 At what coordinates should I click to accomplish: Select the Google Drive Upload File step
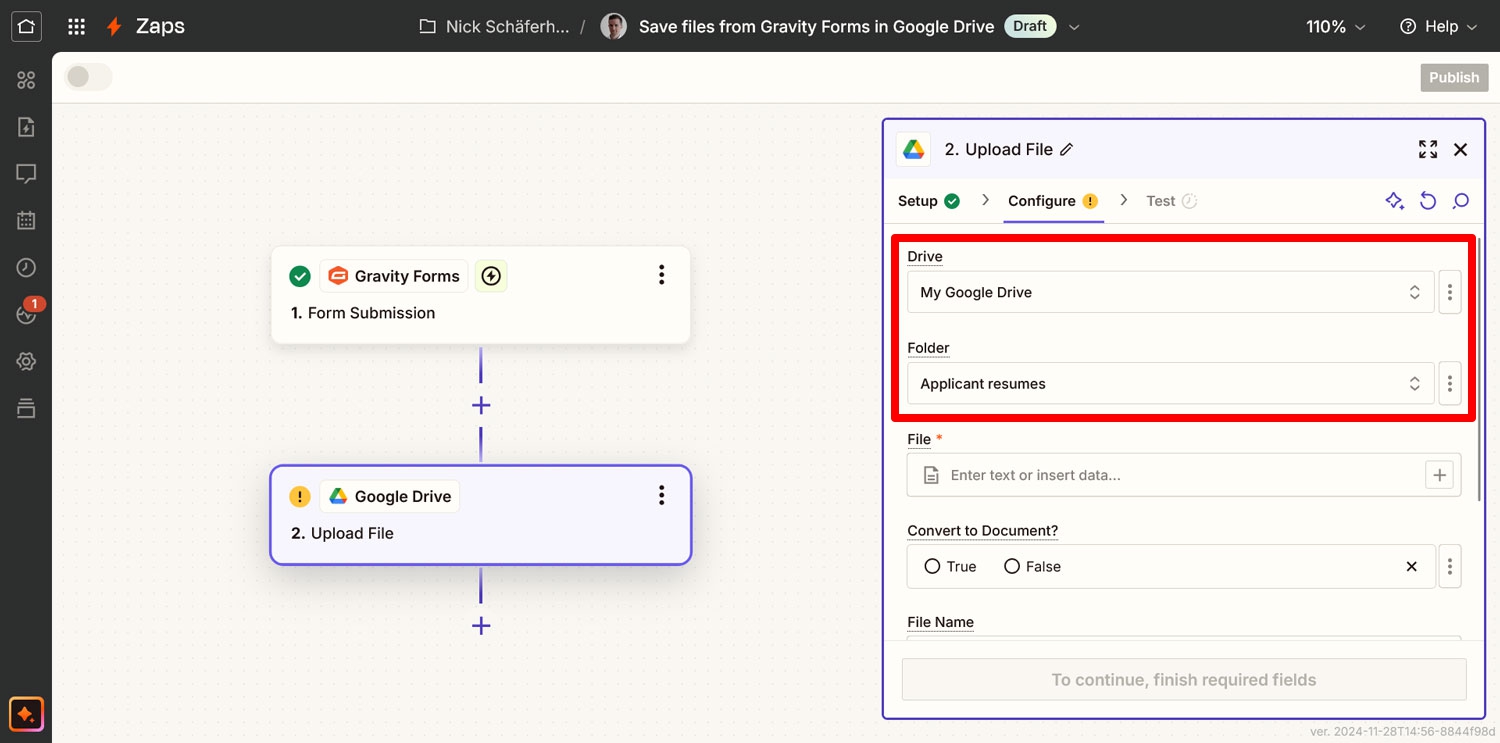coord(481,515)
